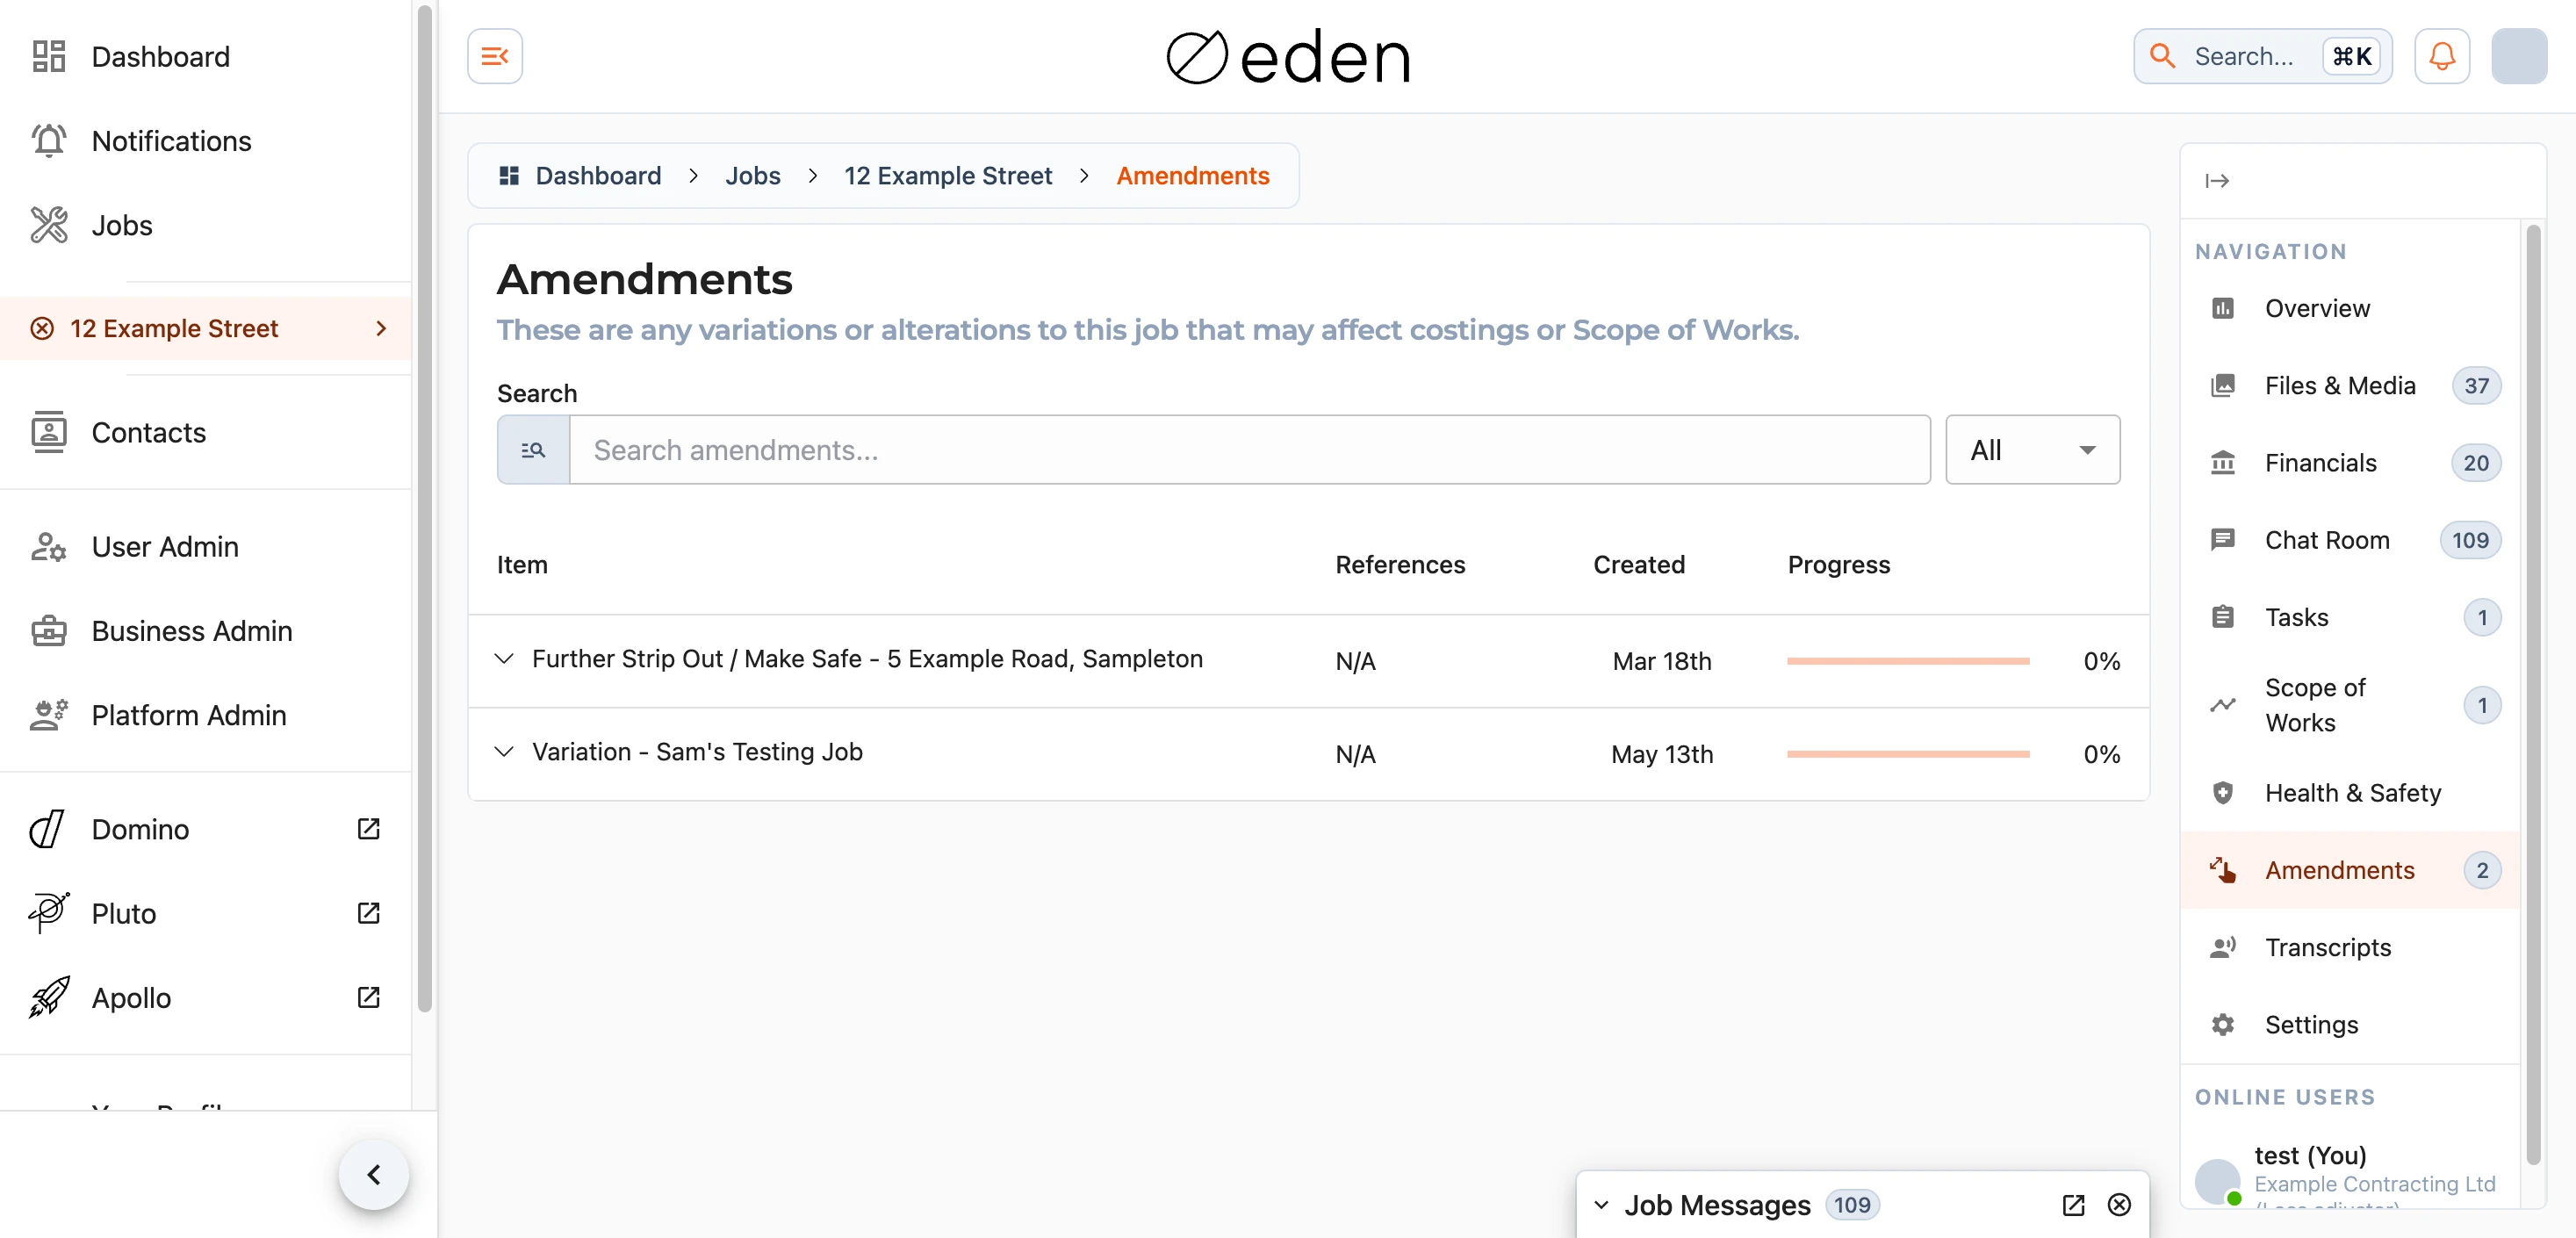Image resolution: width=2576 pixels, height=1238 pixels.
Task: Click the round sidebar collapse chevron button
Action: [x=374, y=1174]
